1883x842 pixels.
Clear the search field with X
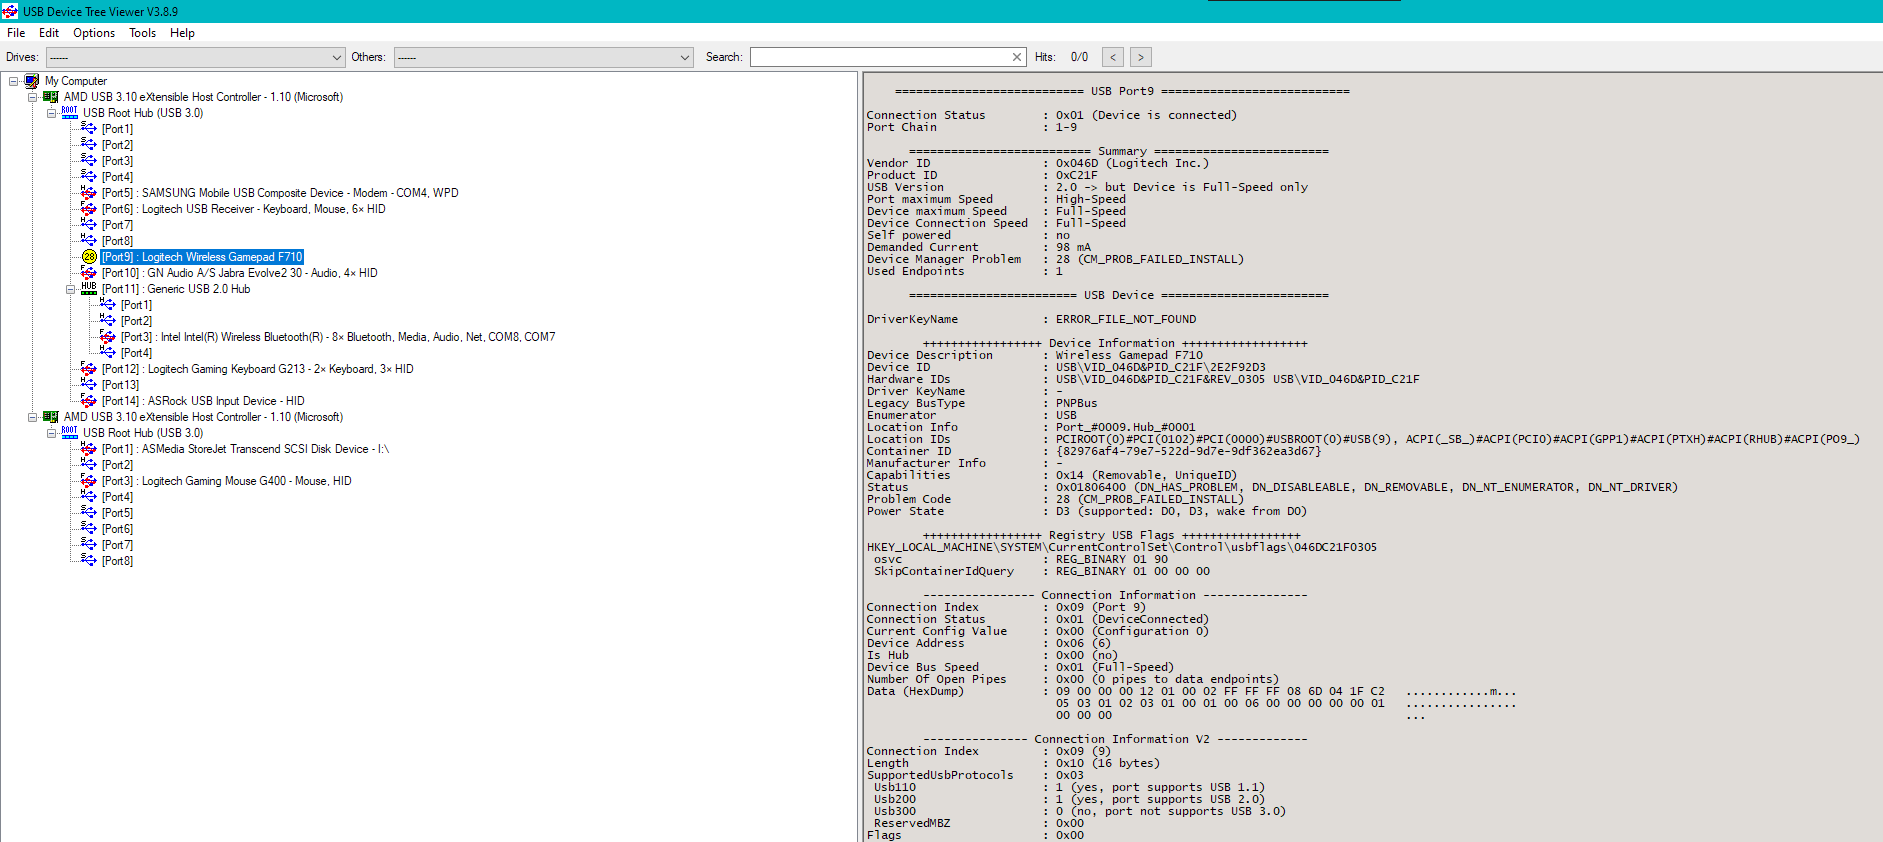(x=1017, y=57)
